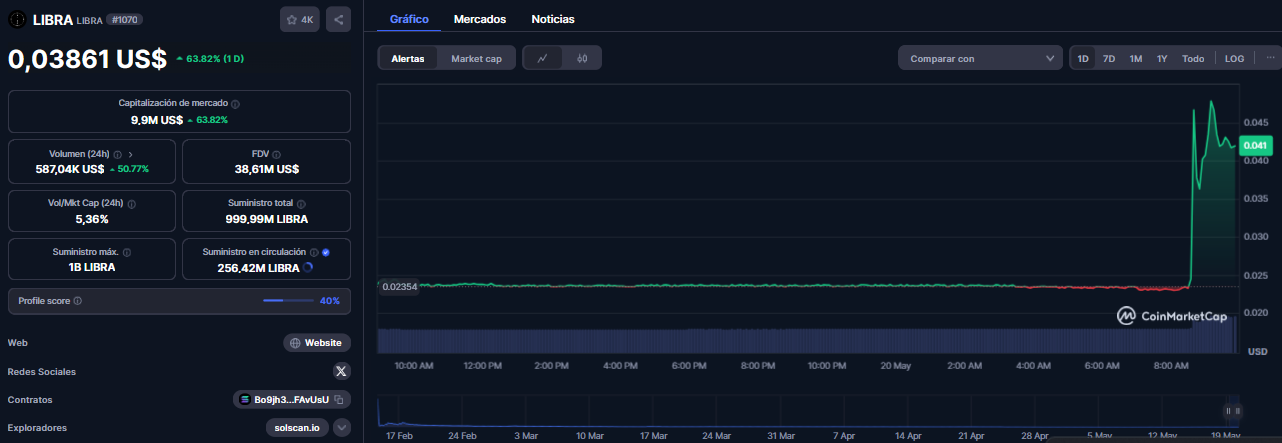Open the Comparar con dropdown

click(x=980, y=59)
